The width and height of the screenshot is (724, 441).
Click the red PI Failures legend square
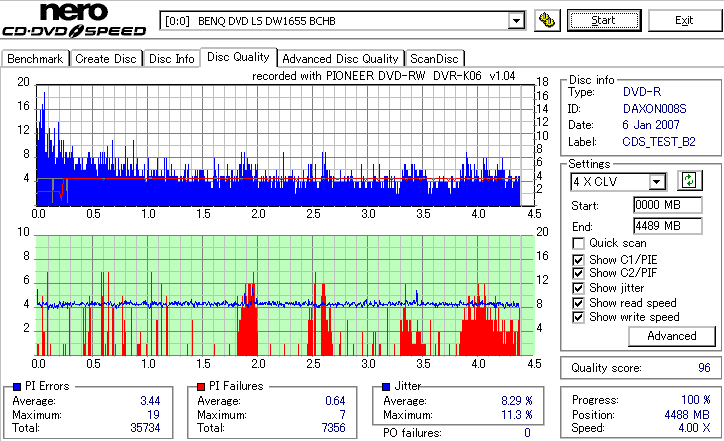click(x=201, y=387)
